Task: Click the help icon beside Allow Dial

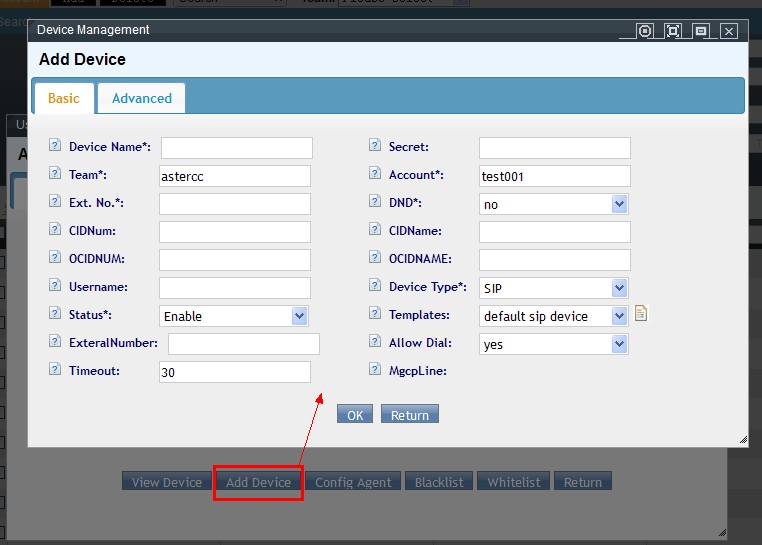Action: (375, 343)
